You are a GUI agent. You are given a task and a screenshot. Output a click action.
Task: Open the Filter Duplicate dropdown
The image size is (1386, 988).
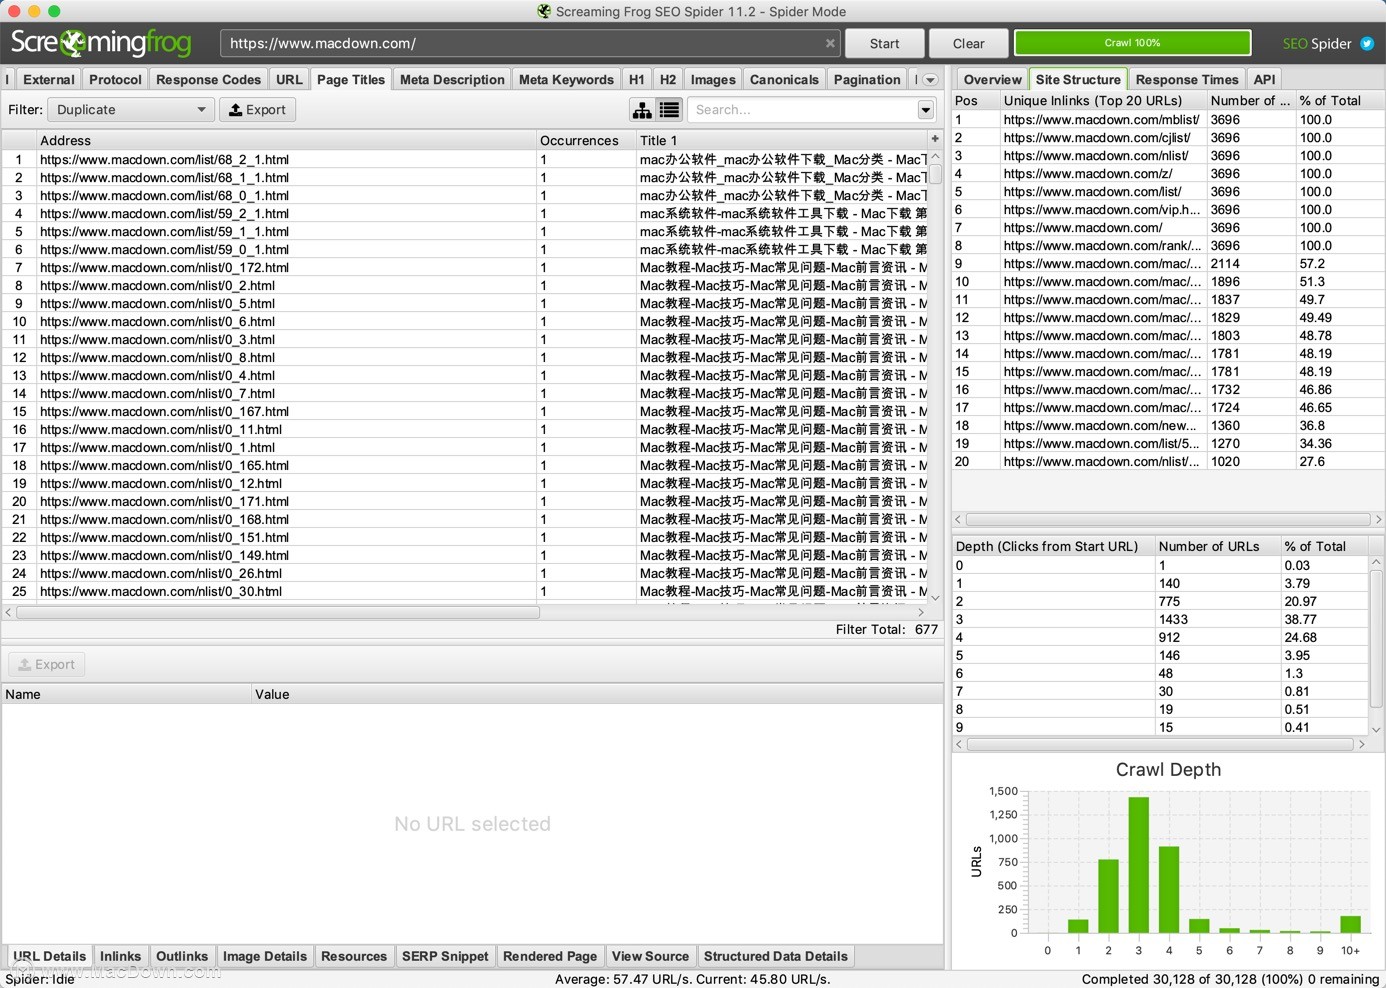pyautogui.click(x=131, y=110)
